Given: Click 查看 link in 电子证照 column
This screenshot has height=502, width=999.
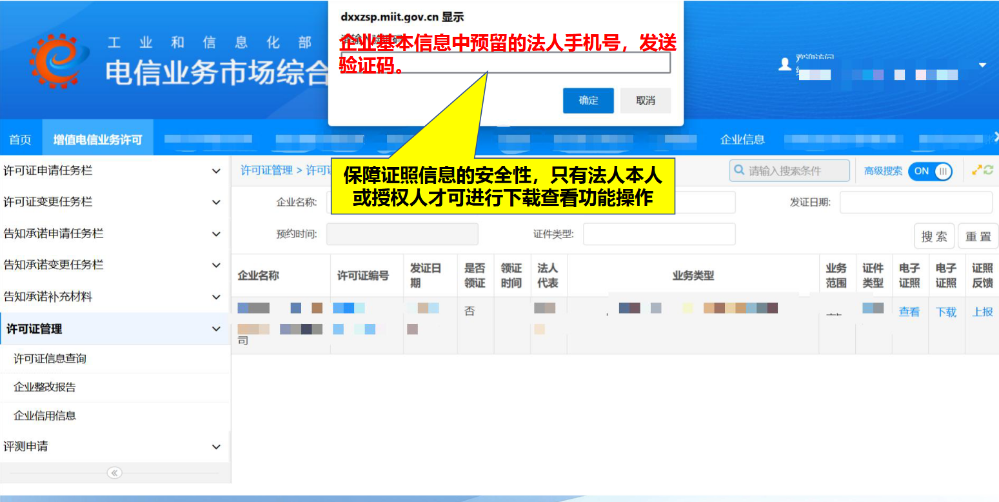Looking at the screenshot, I should (909, 312).
